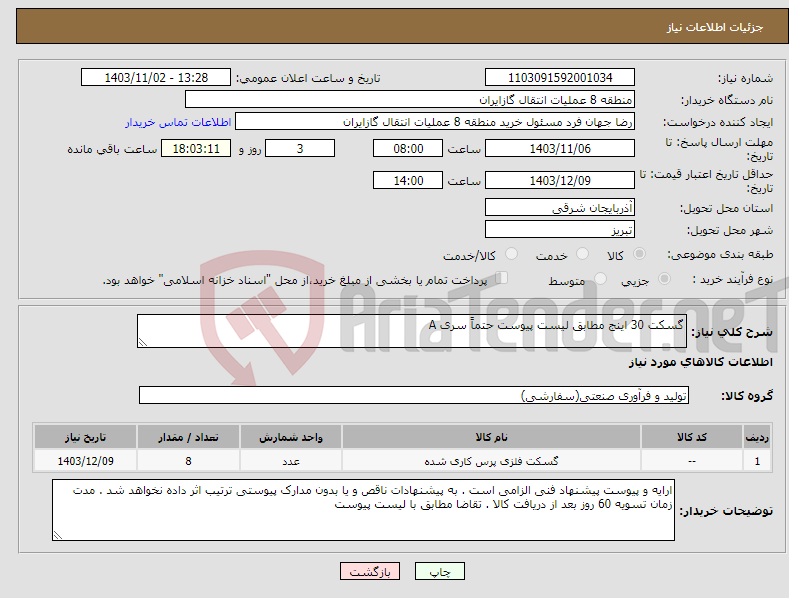This screenshot has height=598, width=789.
Task: Click the announcement date field 1403/11/02 - 13:28
Action: click(x=156, y=78)
